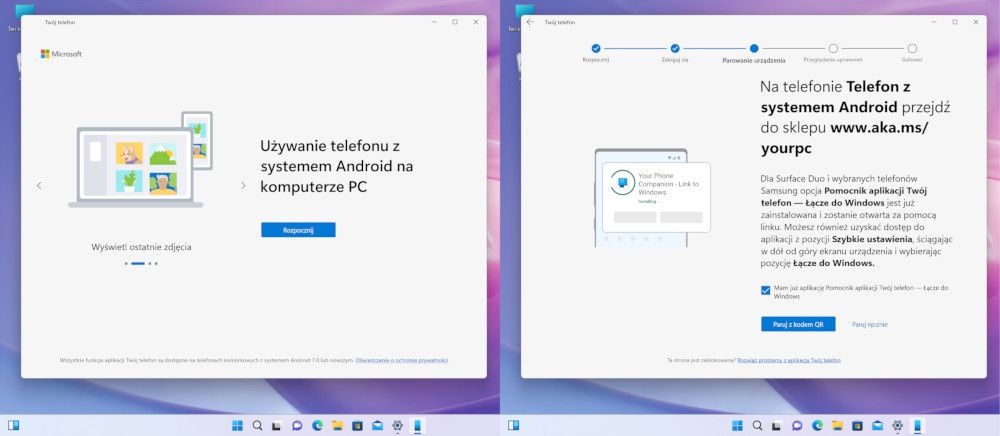Close the pairing window with progress steps
This screenshot has width=1000, height=436.
(x=976, y=22)
